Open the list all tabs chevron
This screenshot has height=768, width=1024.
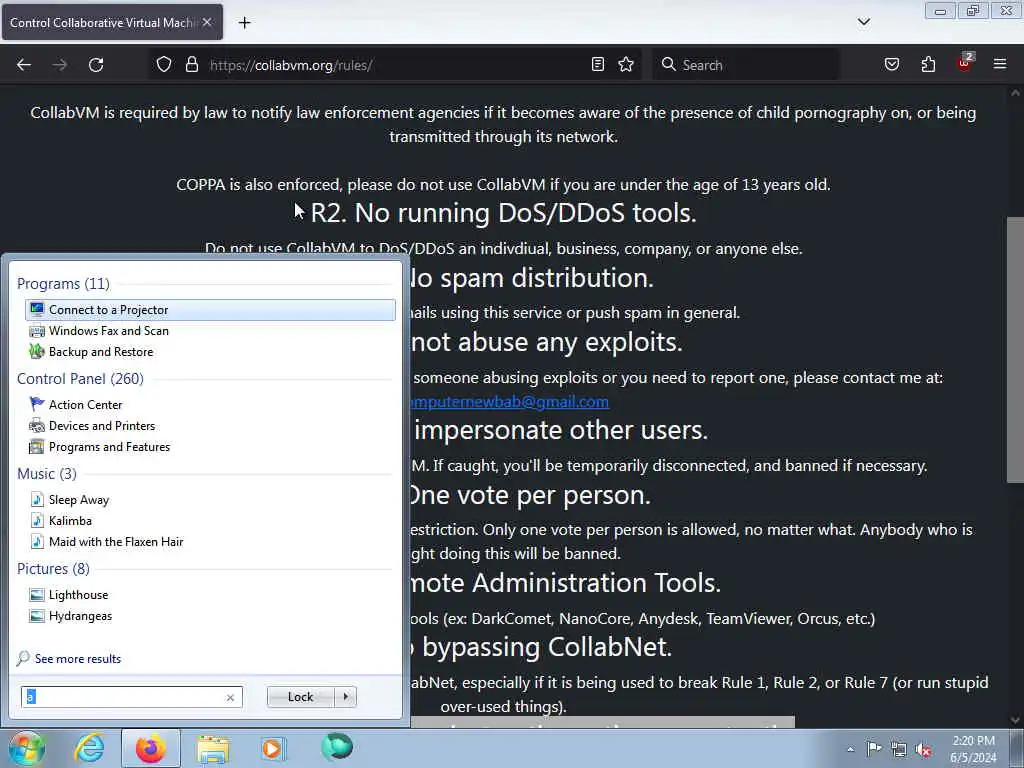[863, 22]
